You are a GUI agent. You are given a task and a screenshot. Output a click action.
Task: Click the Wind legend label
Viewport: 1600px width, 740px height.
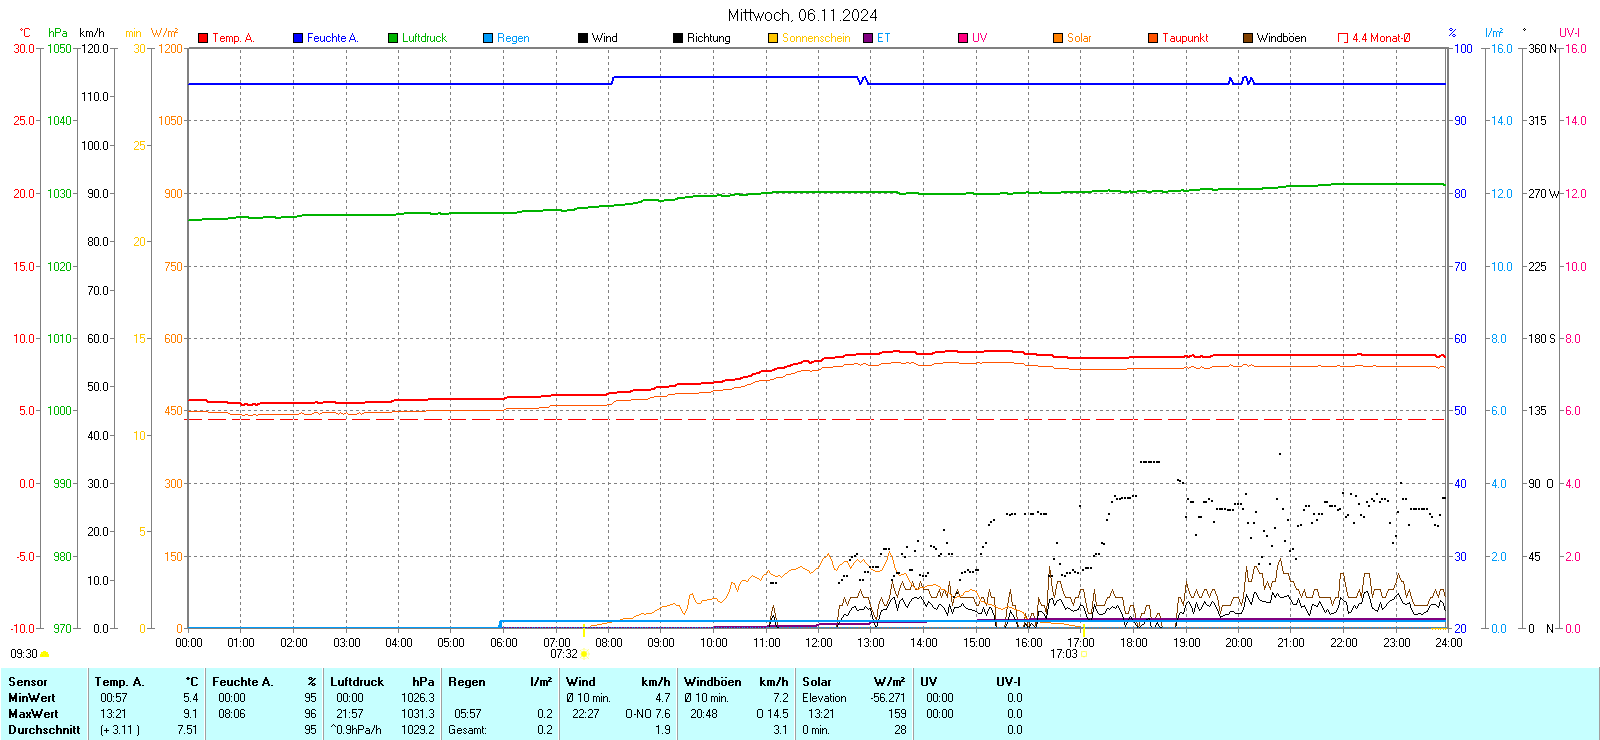click(604, 38)
